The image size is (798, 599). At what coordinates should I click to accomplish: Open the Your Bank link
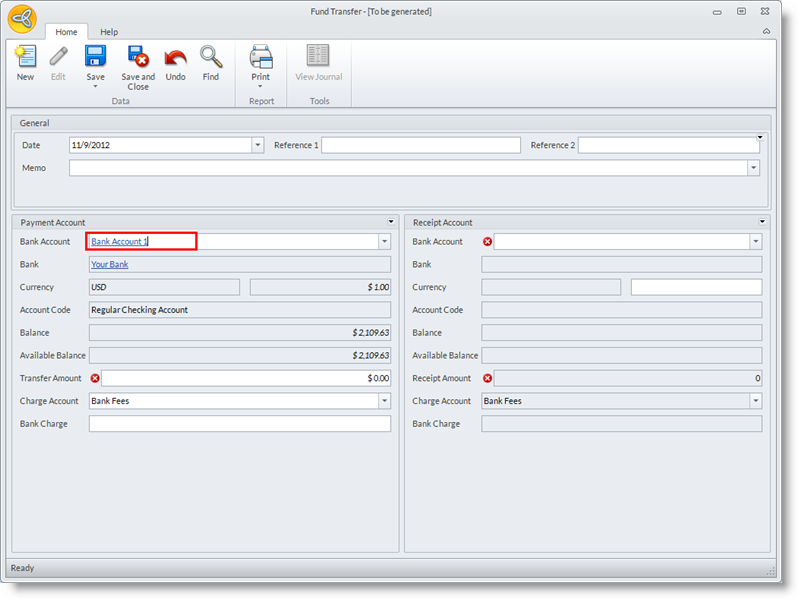pos(109,265)
